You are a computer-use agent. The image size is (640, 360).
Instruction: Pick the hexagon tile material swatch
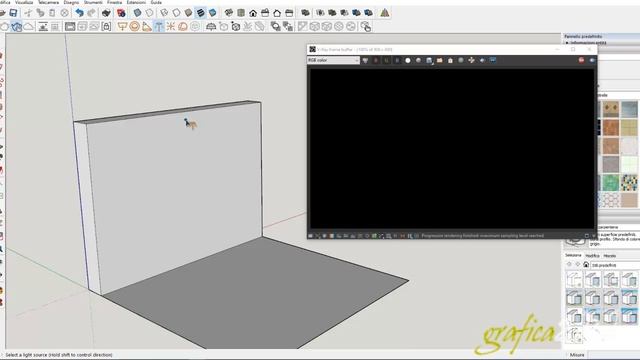coord(611,200)
